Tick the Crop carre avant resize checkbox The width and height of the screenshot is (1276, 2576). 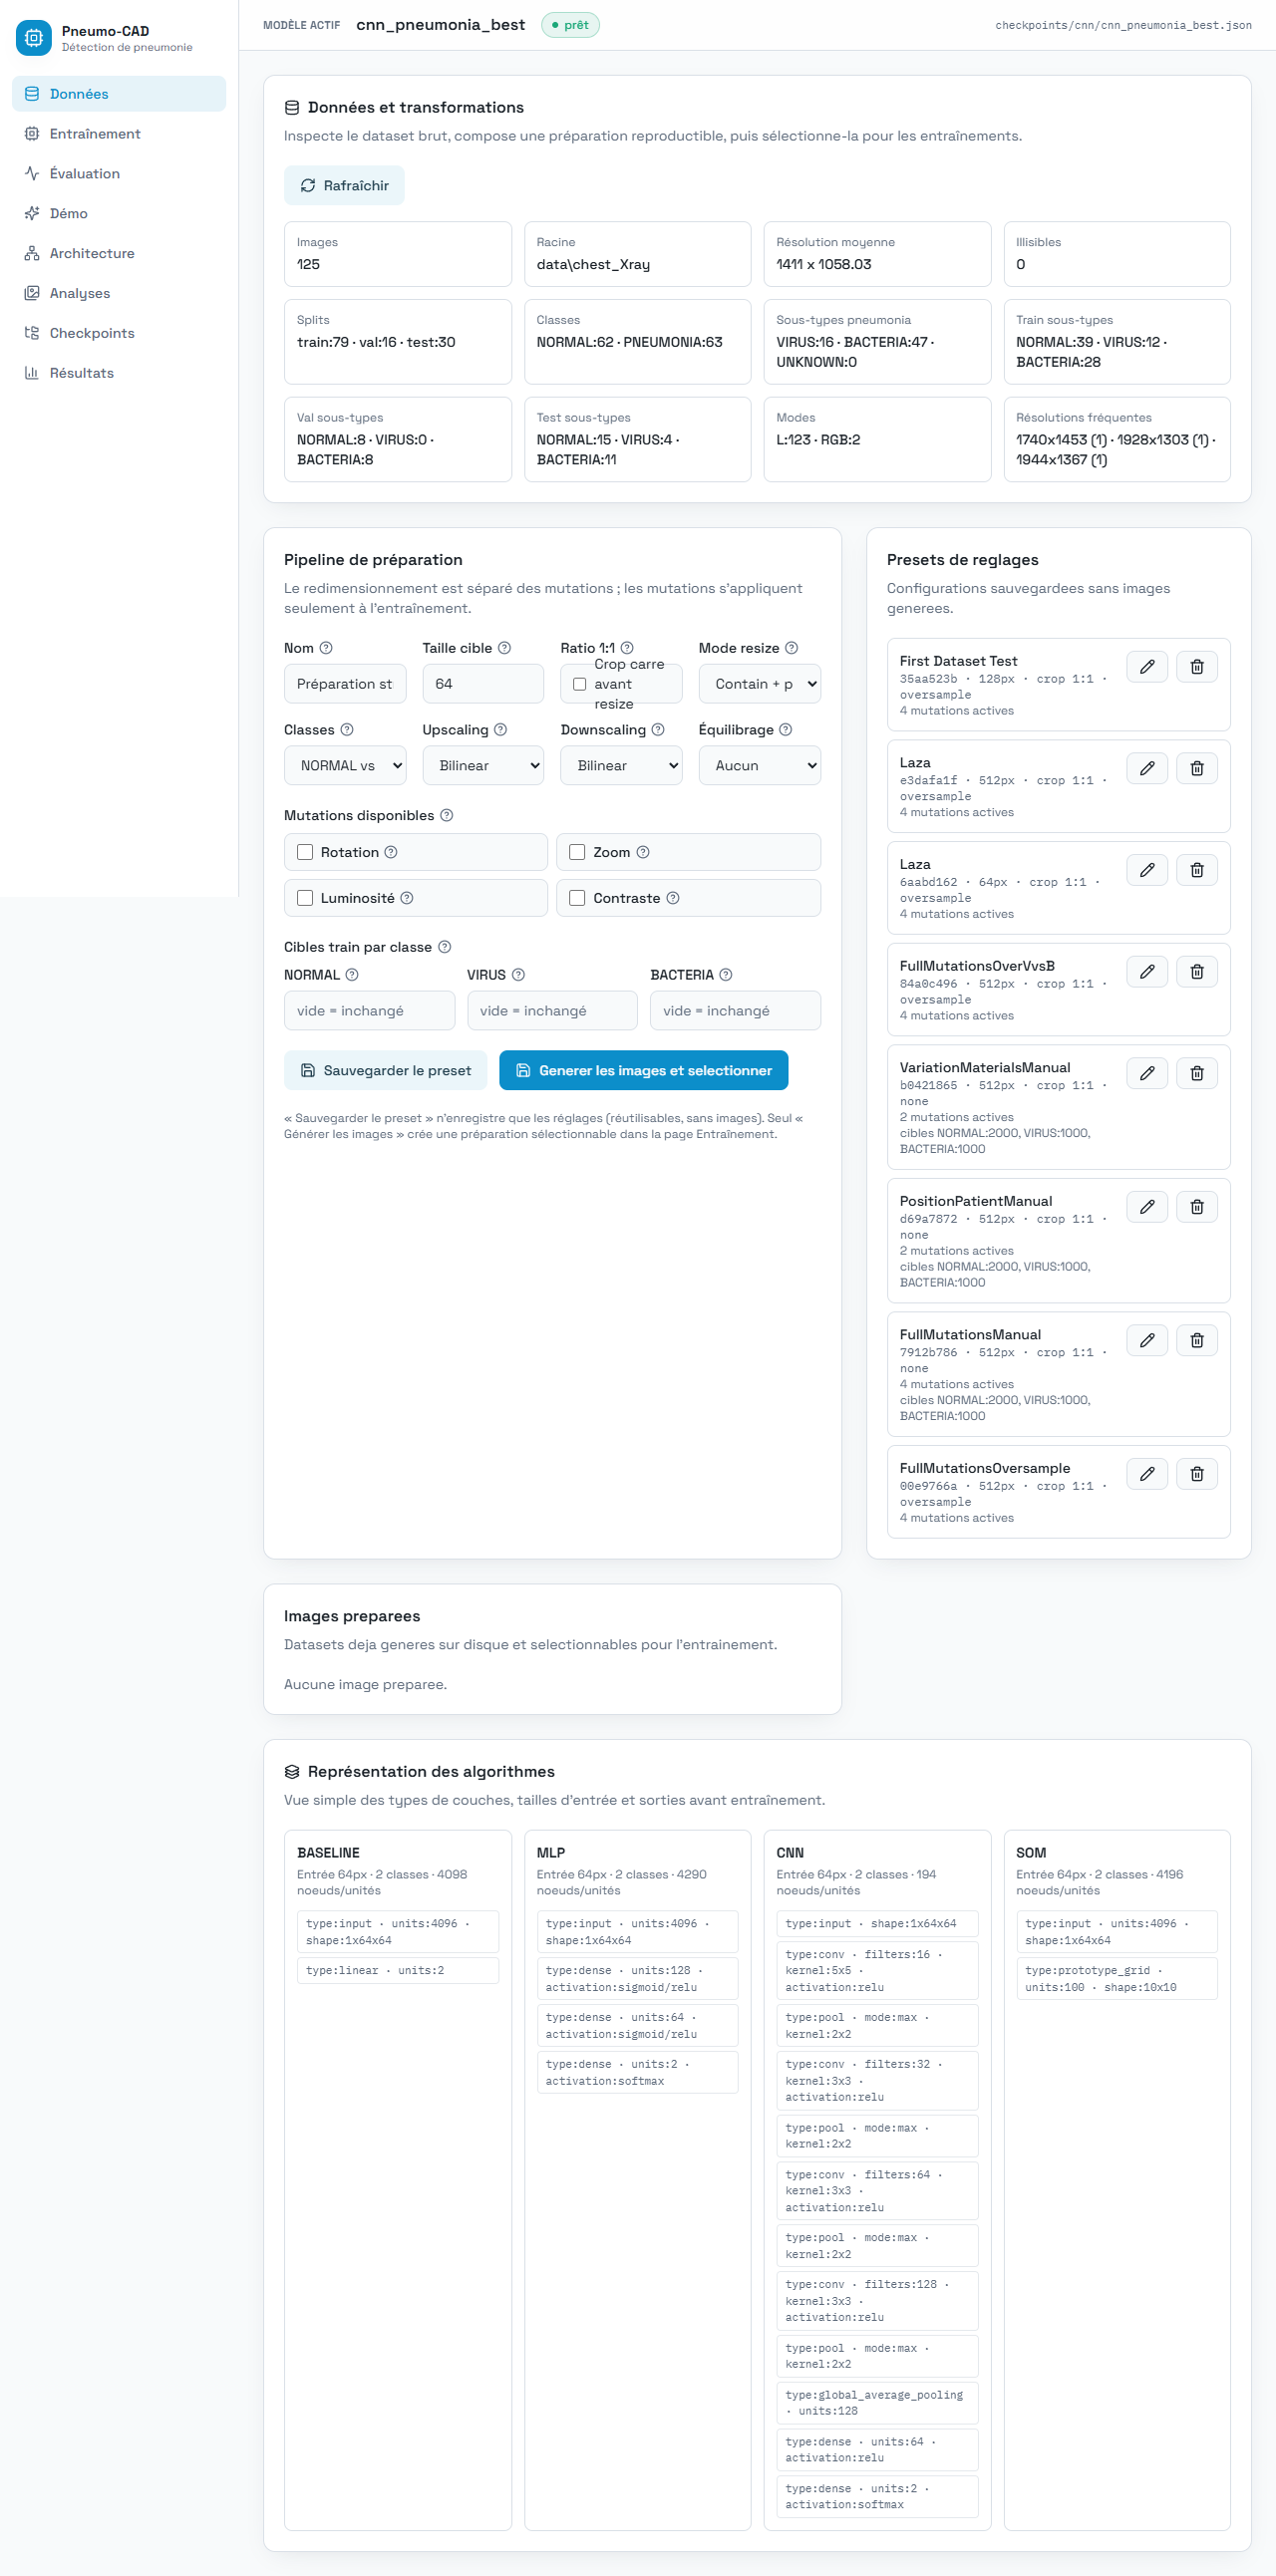[x=579, y=684]
